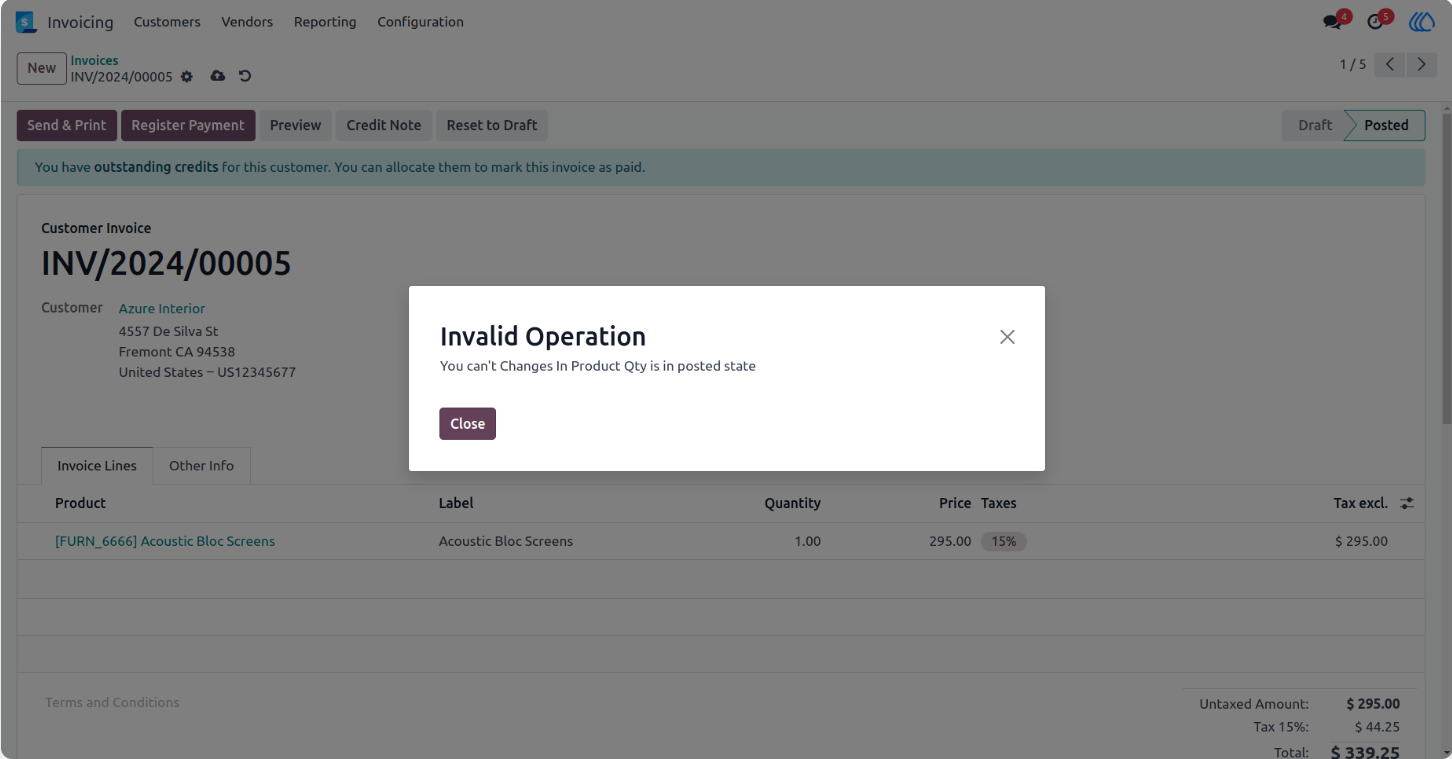Click the Credit Note button
This screenshot has width=1452, height=759.
coord(384,125)
